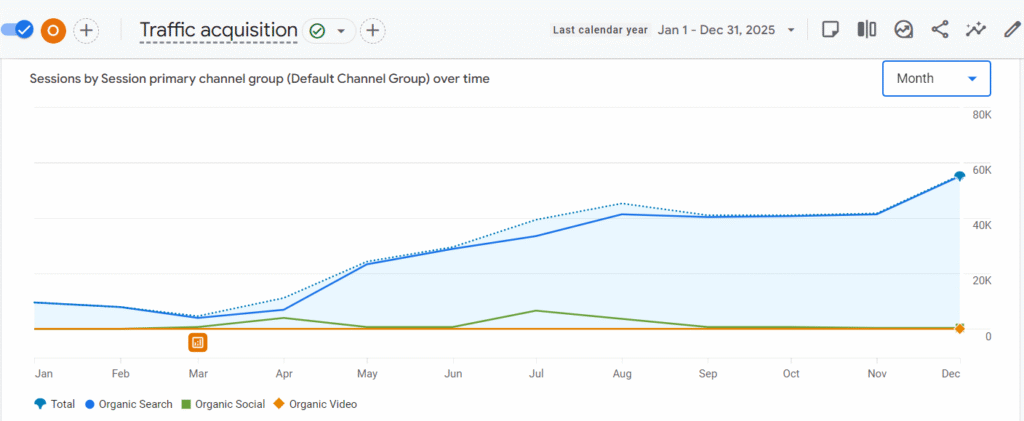The height and width of the screenshot is (421, 1024).
Task: Click the Traffic acquisition report title
Action: (218, 30)
